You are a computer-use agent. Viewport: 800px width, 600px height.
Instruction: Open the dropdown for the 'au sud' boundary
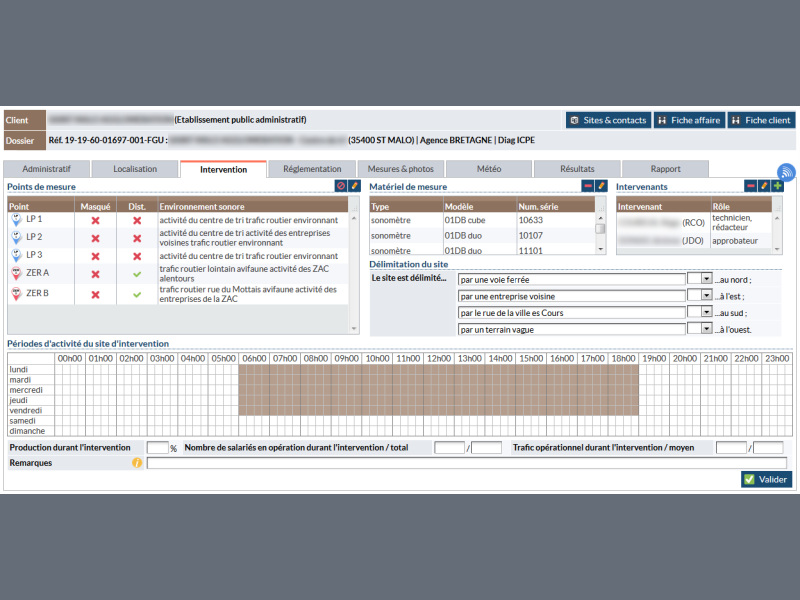706,312
